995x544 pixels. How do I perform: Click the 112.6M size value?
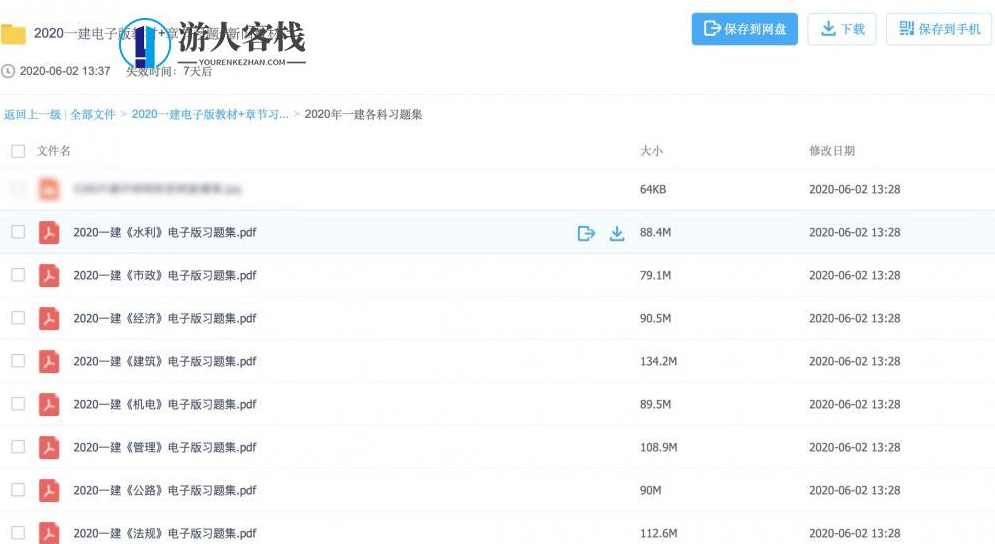coord(659,533)
